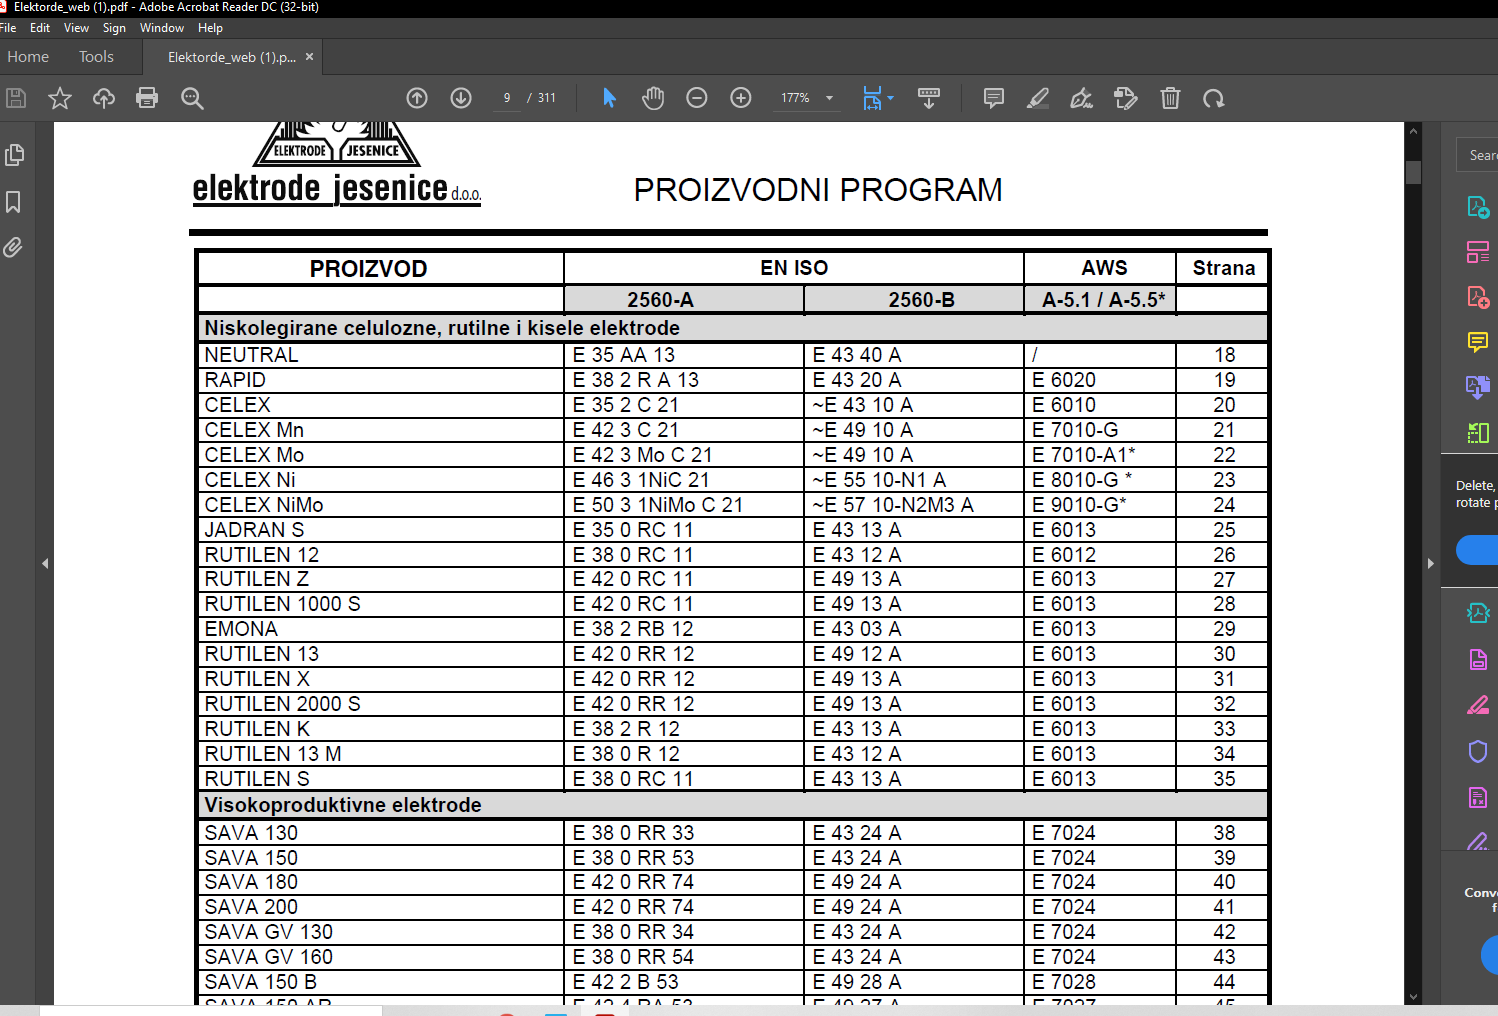Click the document scrollbar down arrow

(x=1413, y=996)
